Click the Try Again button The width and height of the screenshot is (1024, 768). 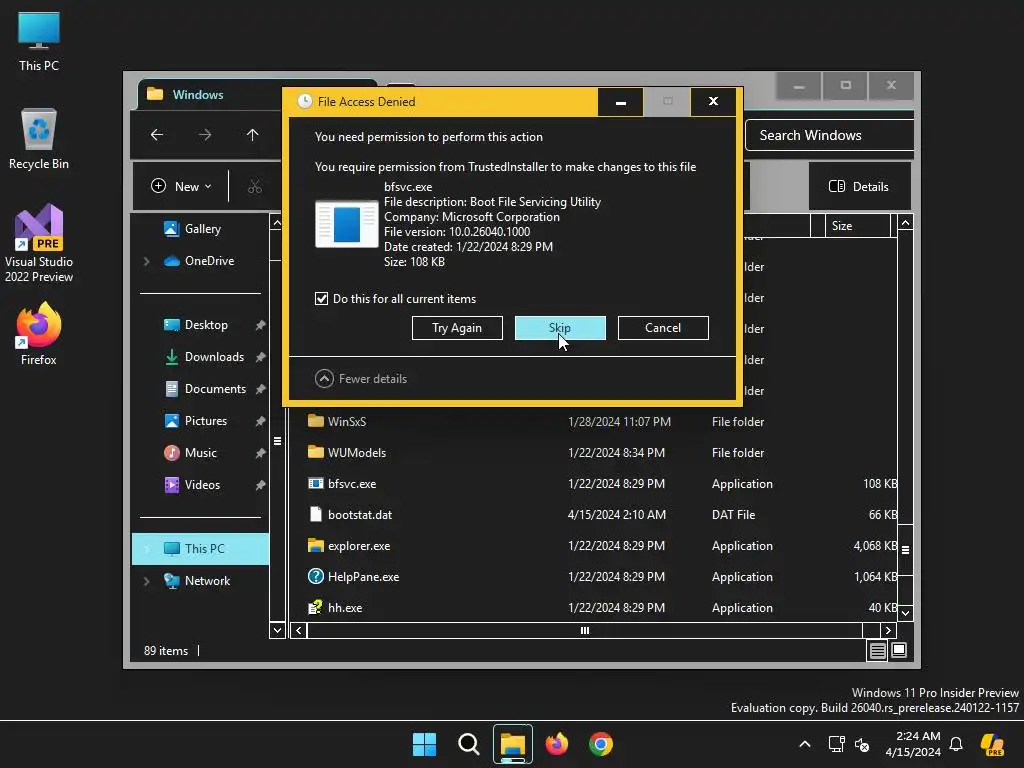(x=457, y=328)
